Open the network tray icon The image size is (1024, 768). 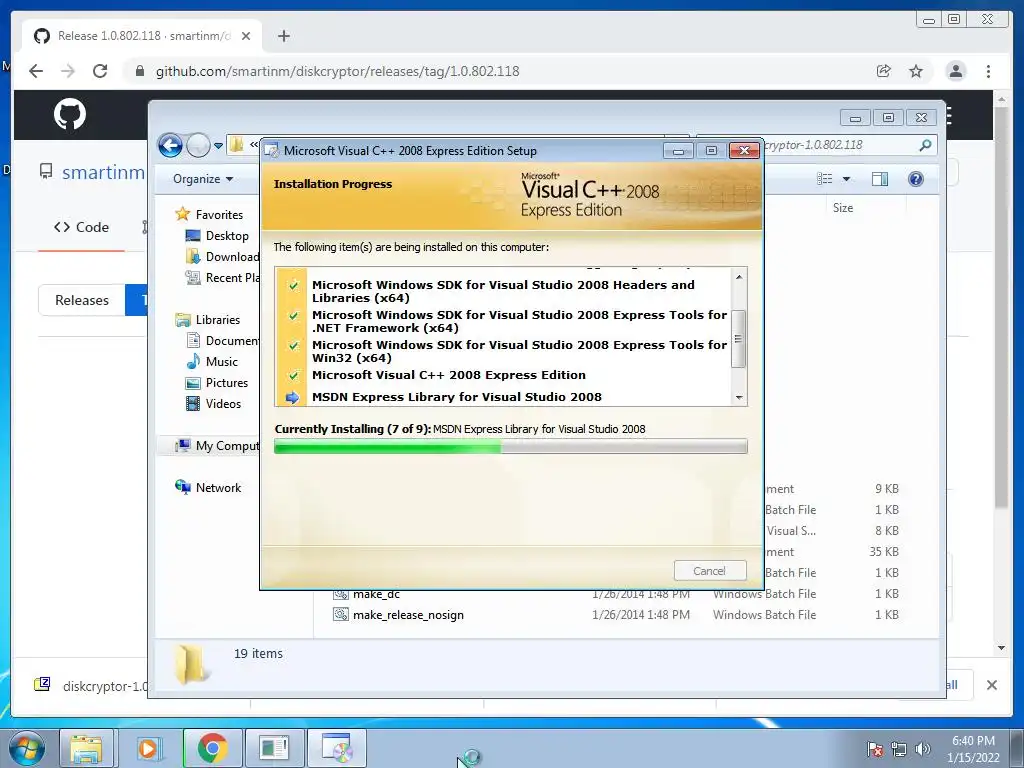tap(899, 750)
